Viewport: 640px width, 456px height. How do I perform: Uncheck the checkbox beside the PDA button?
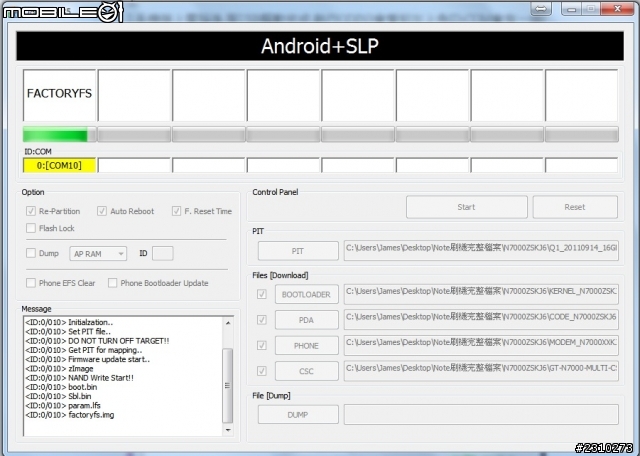(x=262, y=320)
